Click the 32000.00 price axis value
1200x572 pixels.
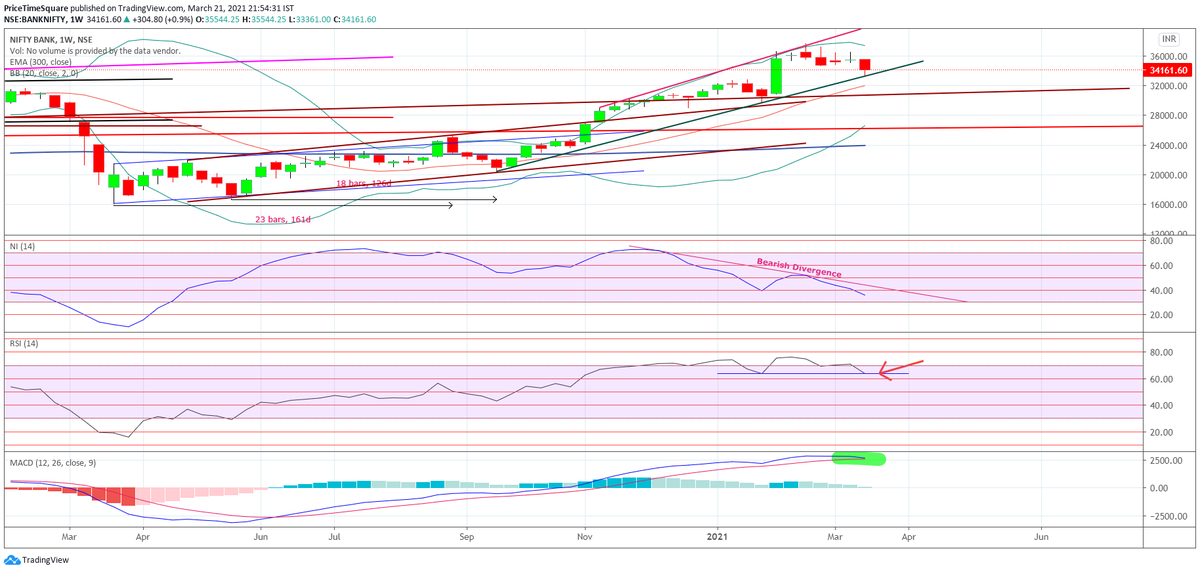point(1168,86)
